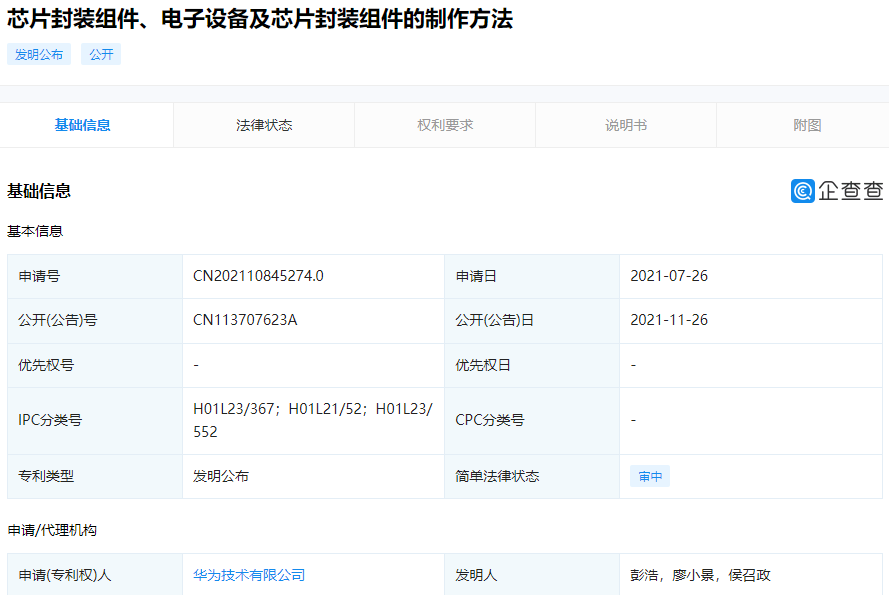
Task: Click the 企查查 logo icon
Action: (801, 191)
